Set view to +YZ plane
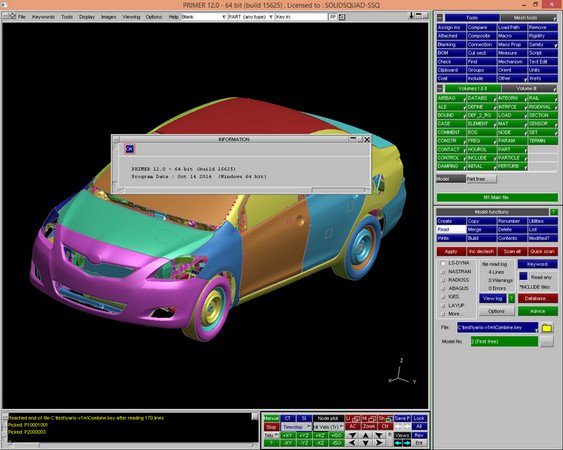The height and width of the screenshot is (450, 563). tap(304, 435)
